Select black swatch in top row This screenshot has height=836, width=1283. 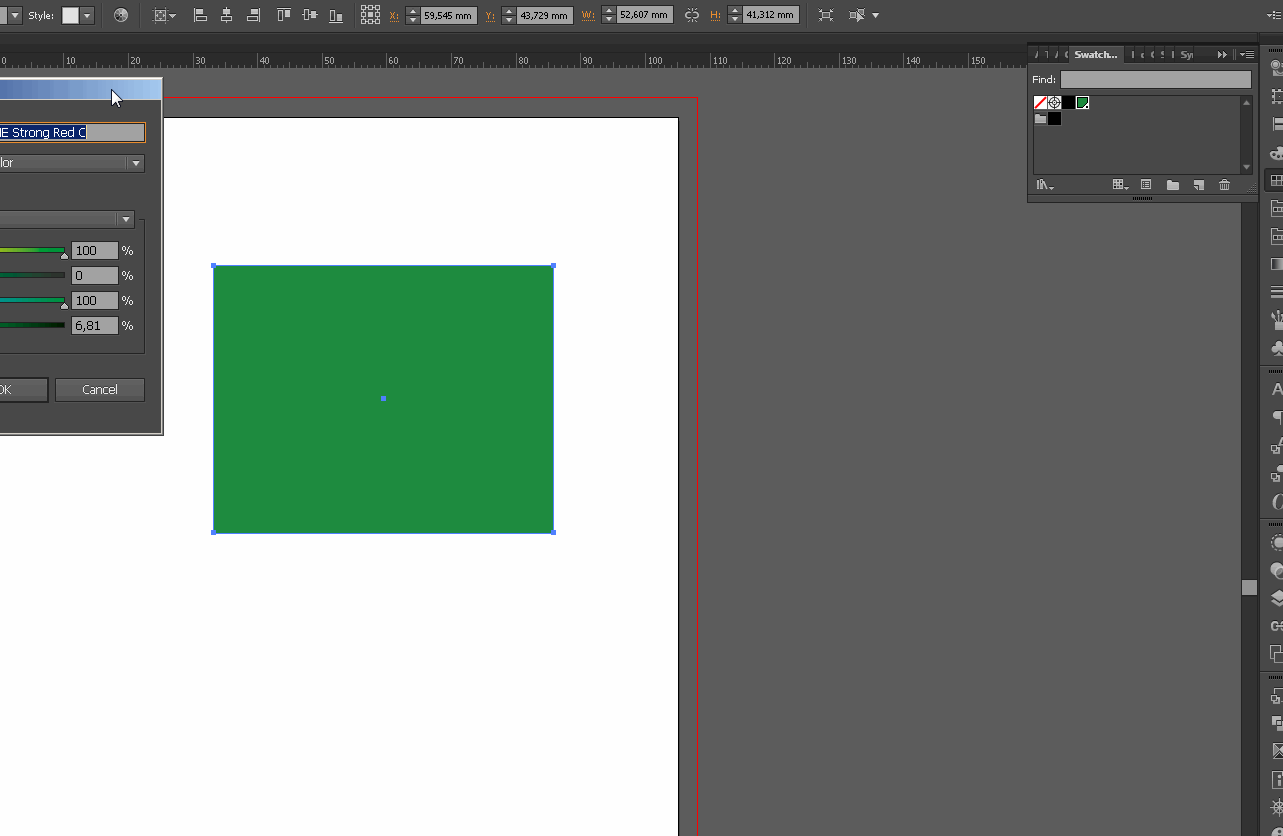pos(1068,103)
